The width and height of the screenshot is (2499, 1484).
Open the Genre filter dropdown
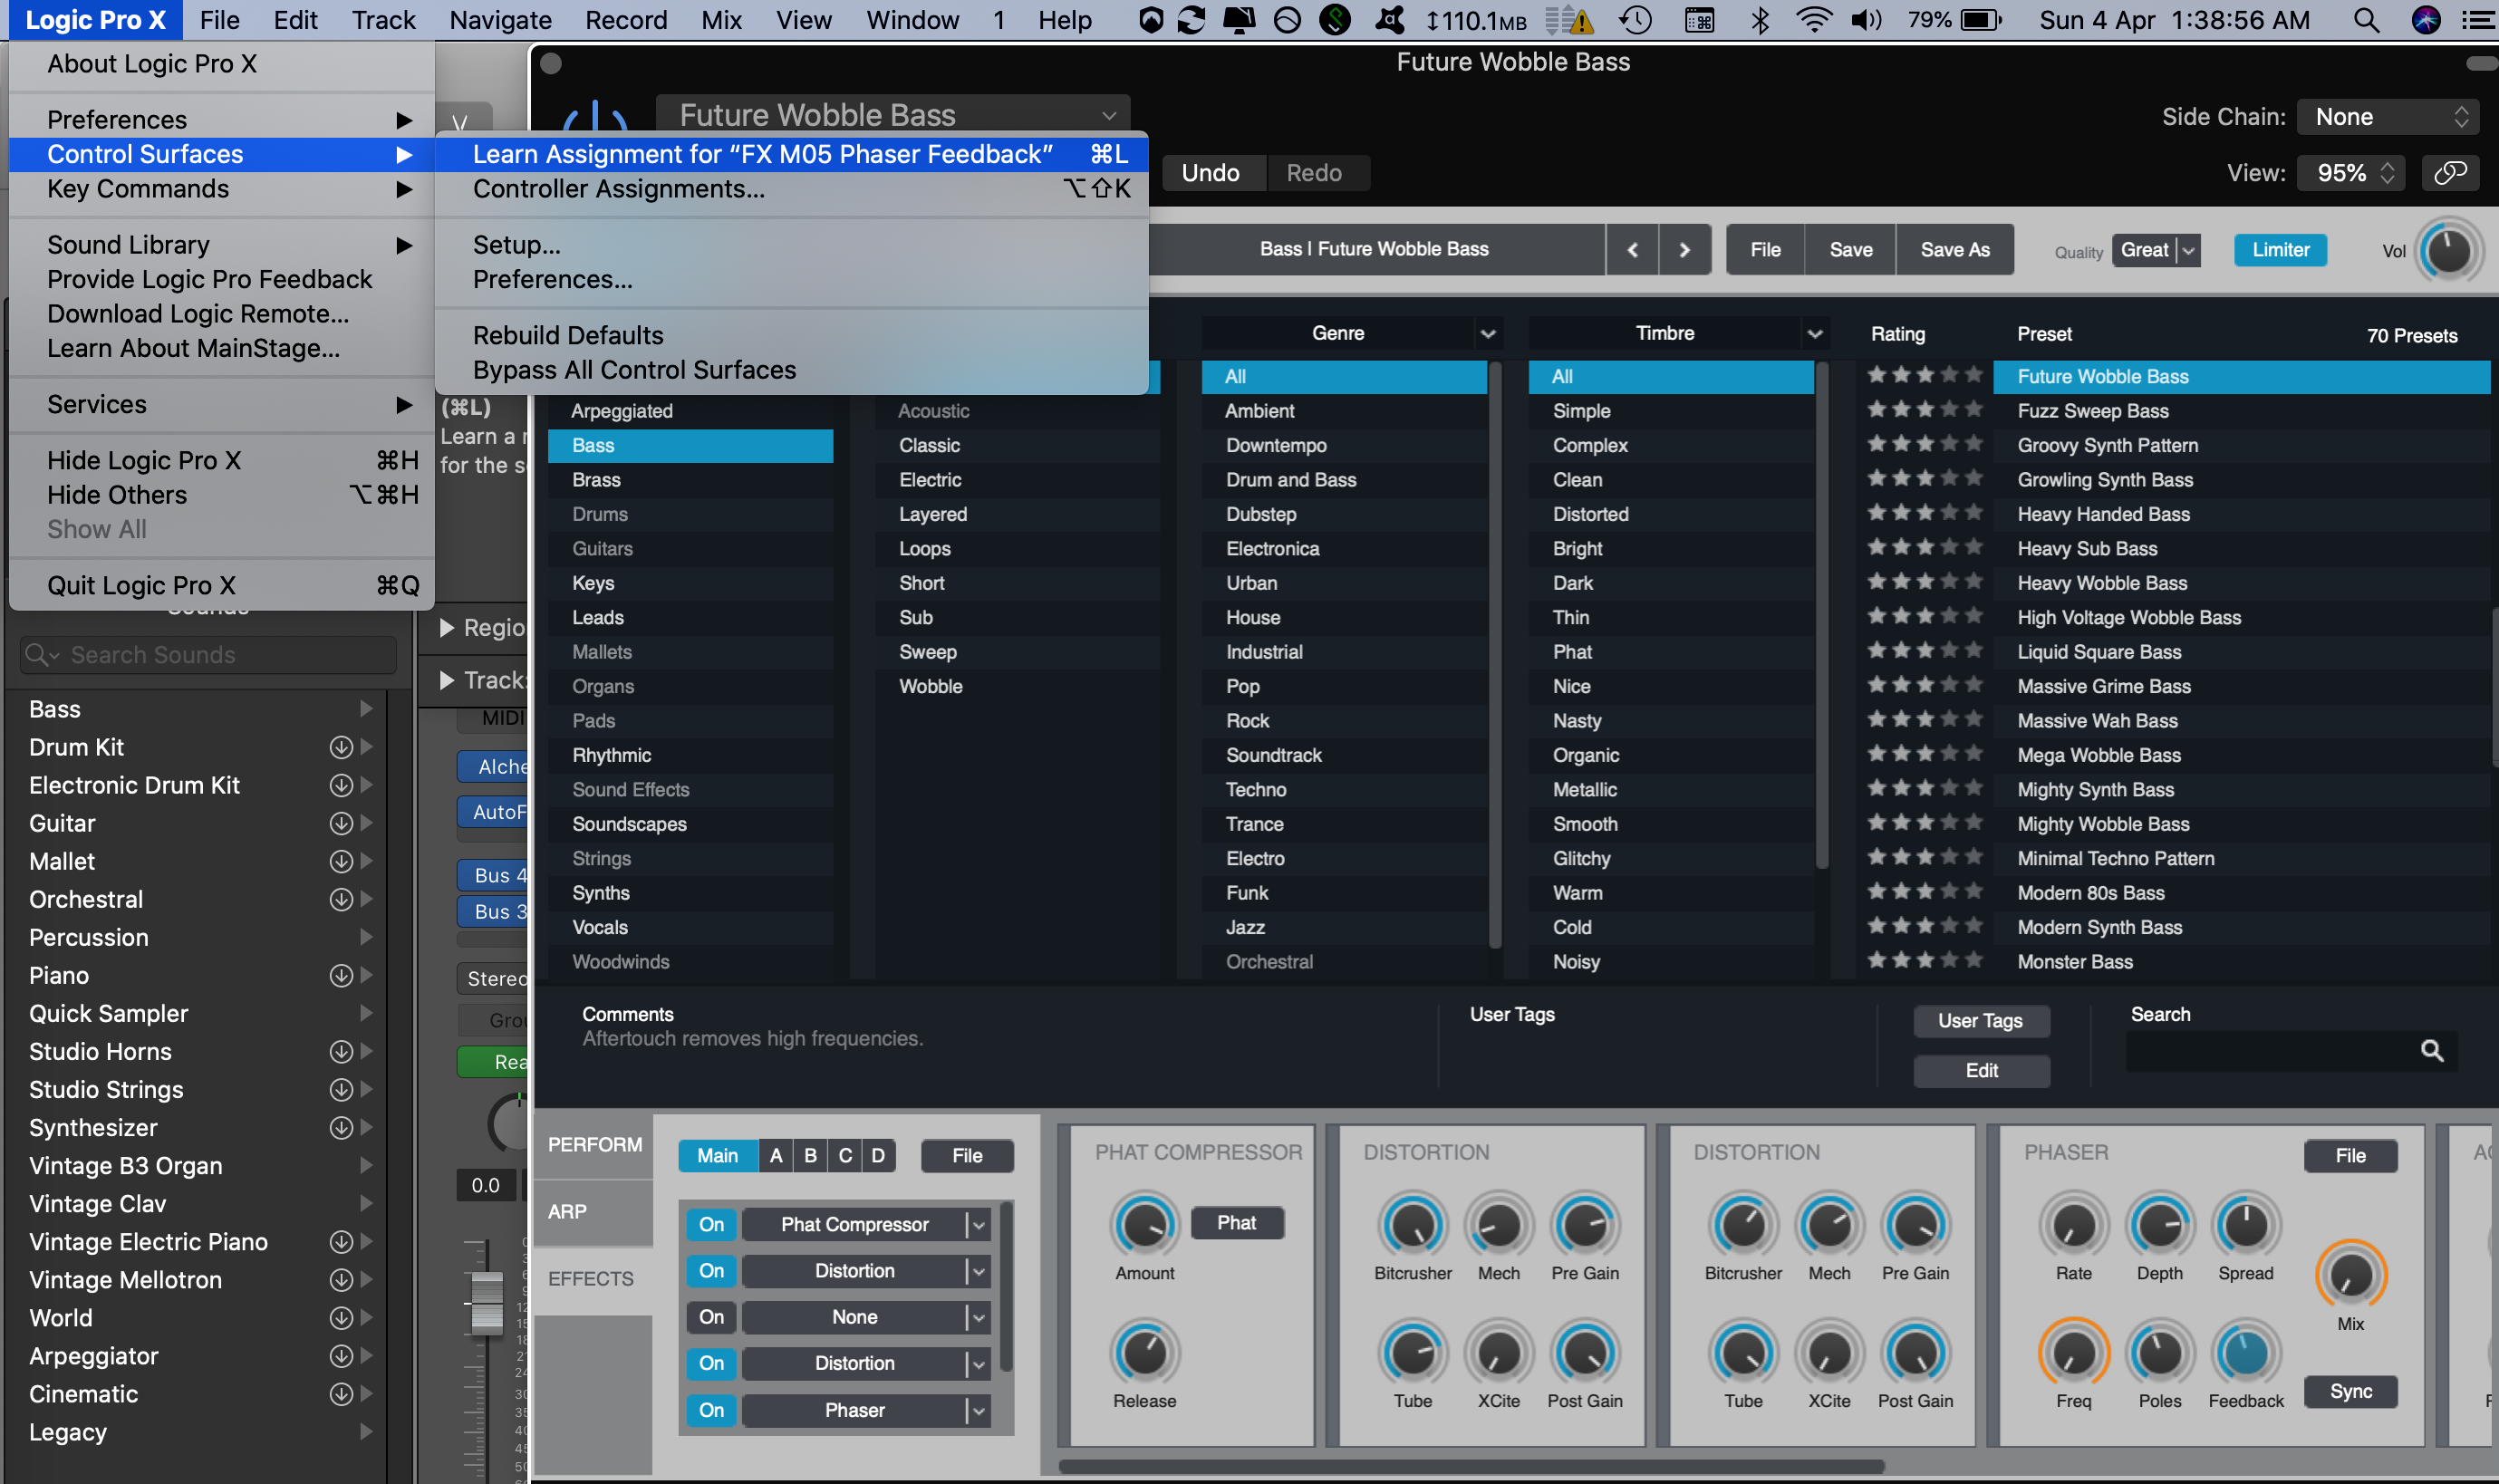[1488, 333]
